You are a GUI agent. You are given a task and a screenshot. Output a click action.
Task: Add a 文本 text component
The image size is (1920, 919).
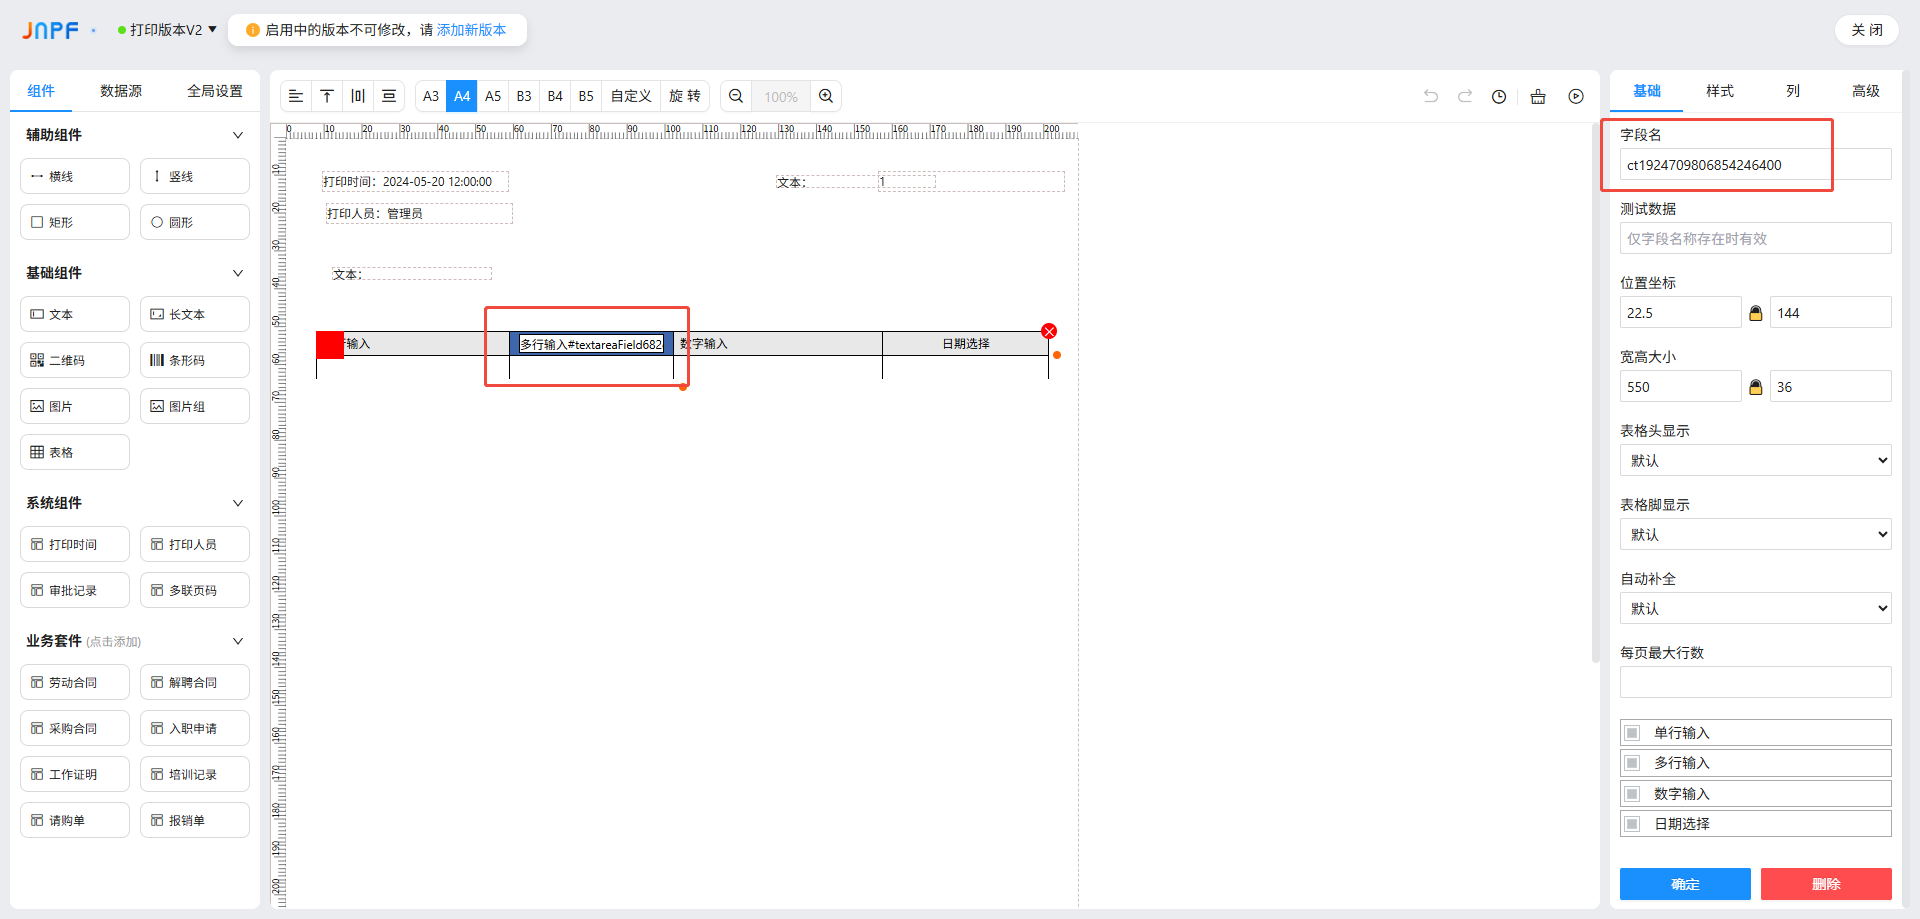click(x=75, y=314)
